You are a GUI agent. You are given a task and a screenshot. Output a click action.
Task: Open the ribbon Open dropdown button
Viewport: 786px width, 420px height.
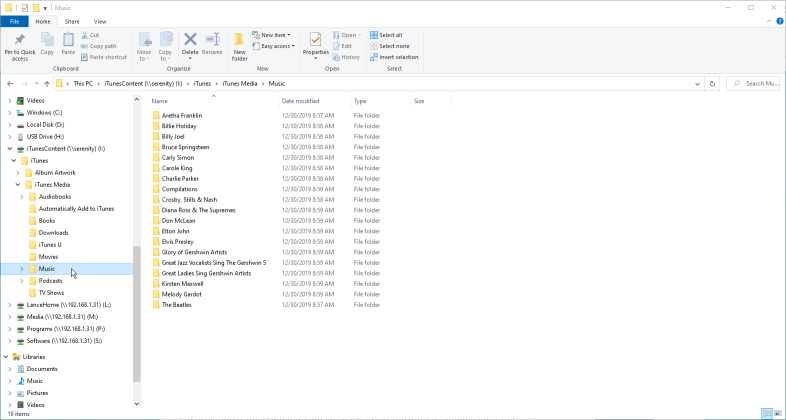pyautogui.click(x=347, y=35)
